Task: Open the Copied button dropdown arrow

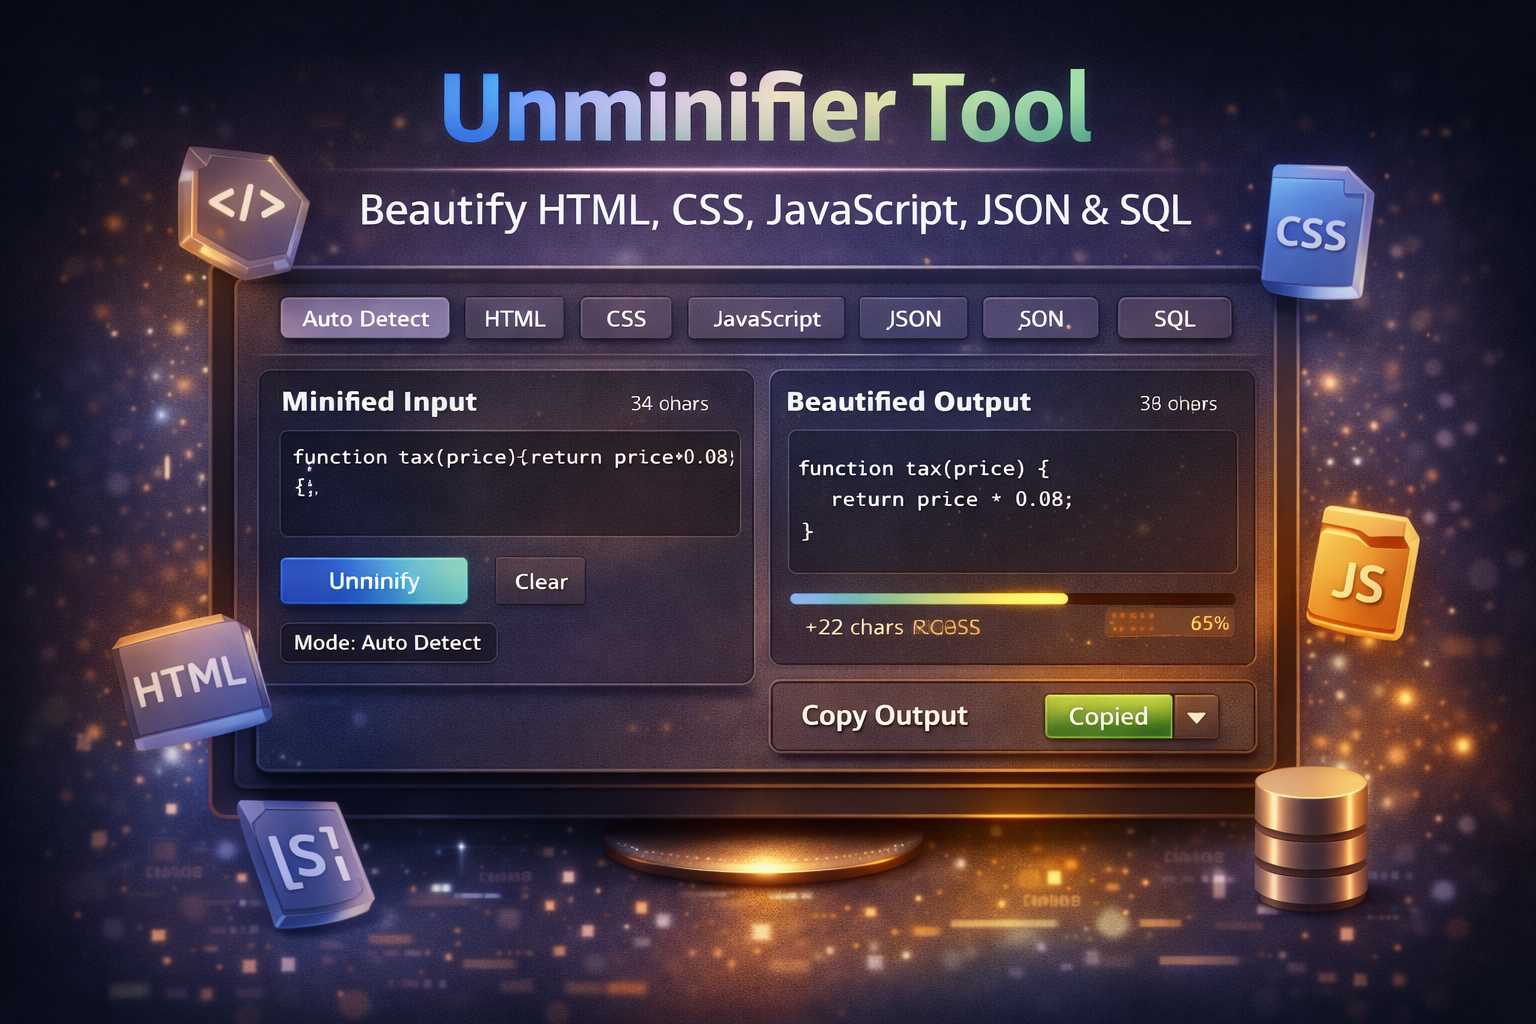Action: tap(1199, 717)
